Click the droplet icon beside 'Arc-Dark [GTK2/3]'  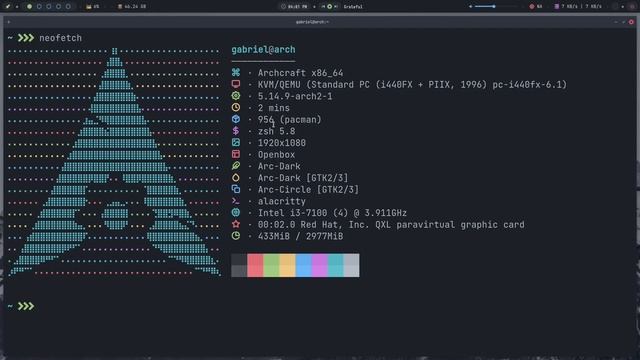click(x=236, y=178)
